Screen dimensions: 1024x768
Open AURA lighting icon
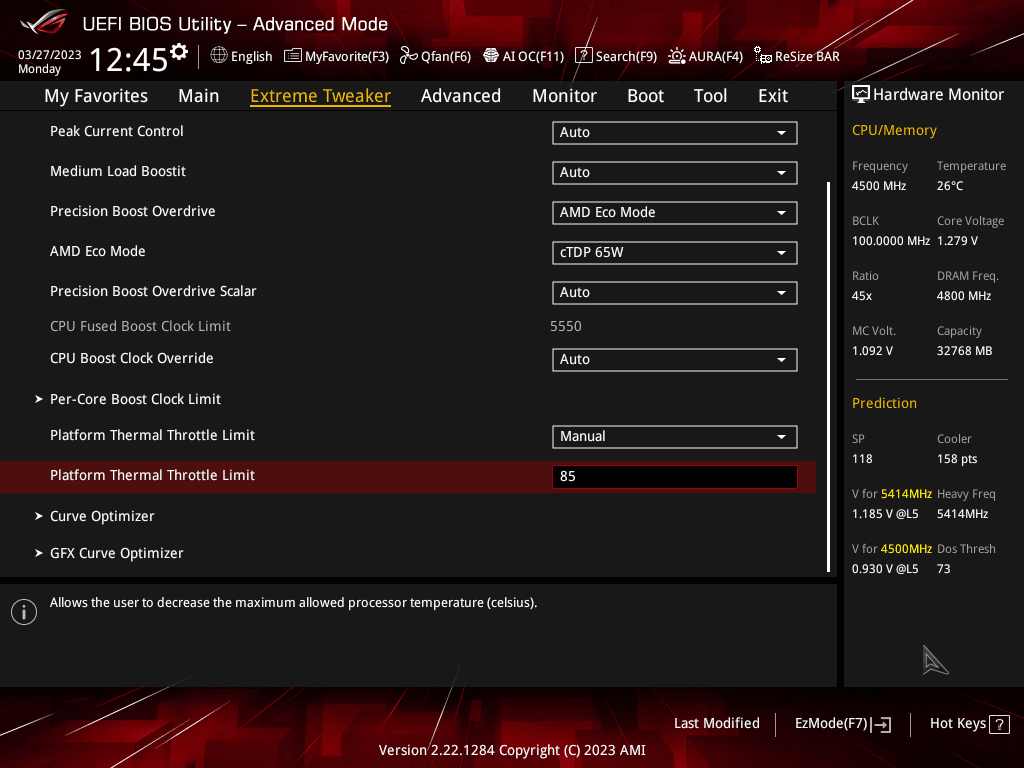[x=677, y=56]
